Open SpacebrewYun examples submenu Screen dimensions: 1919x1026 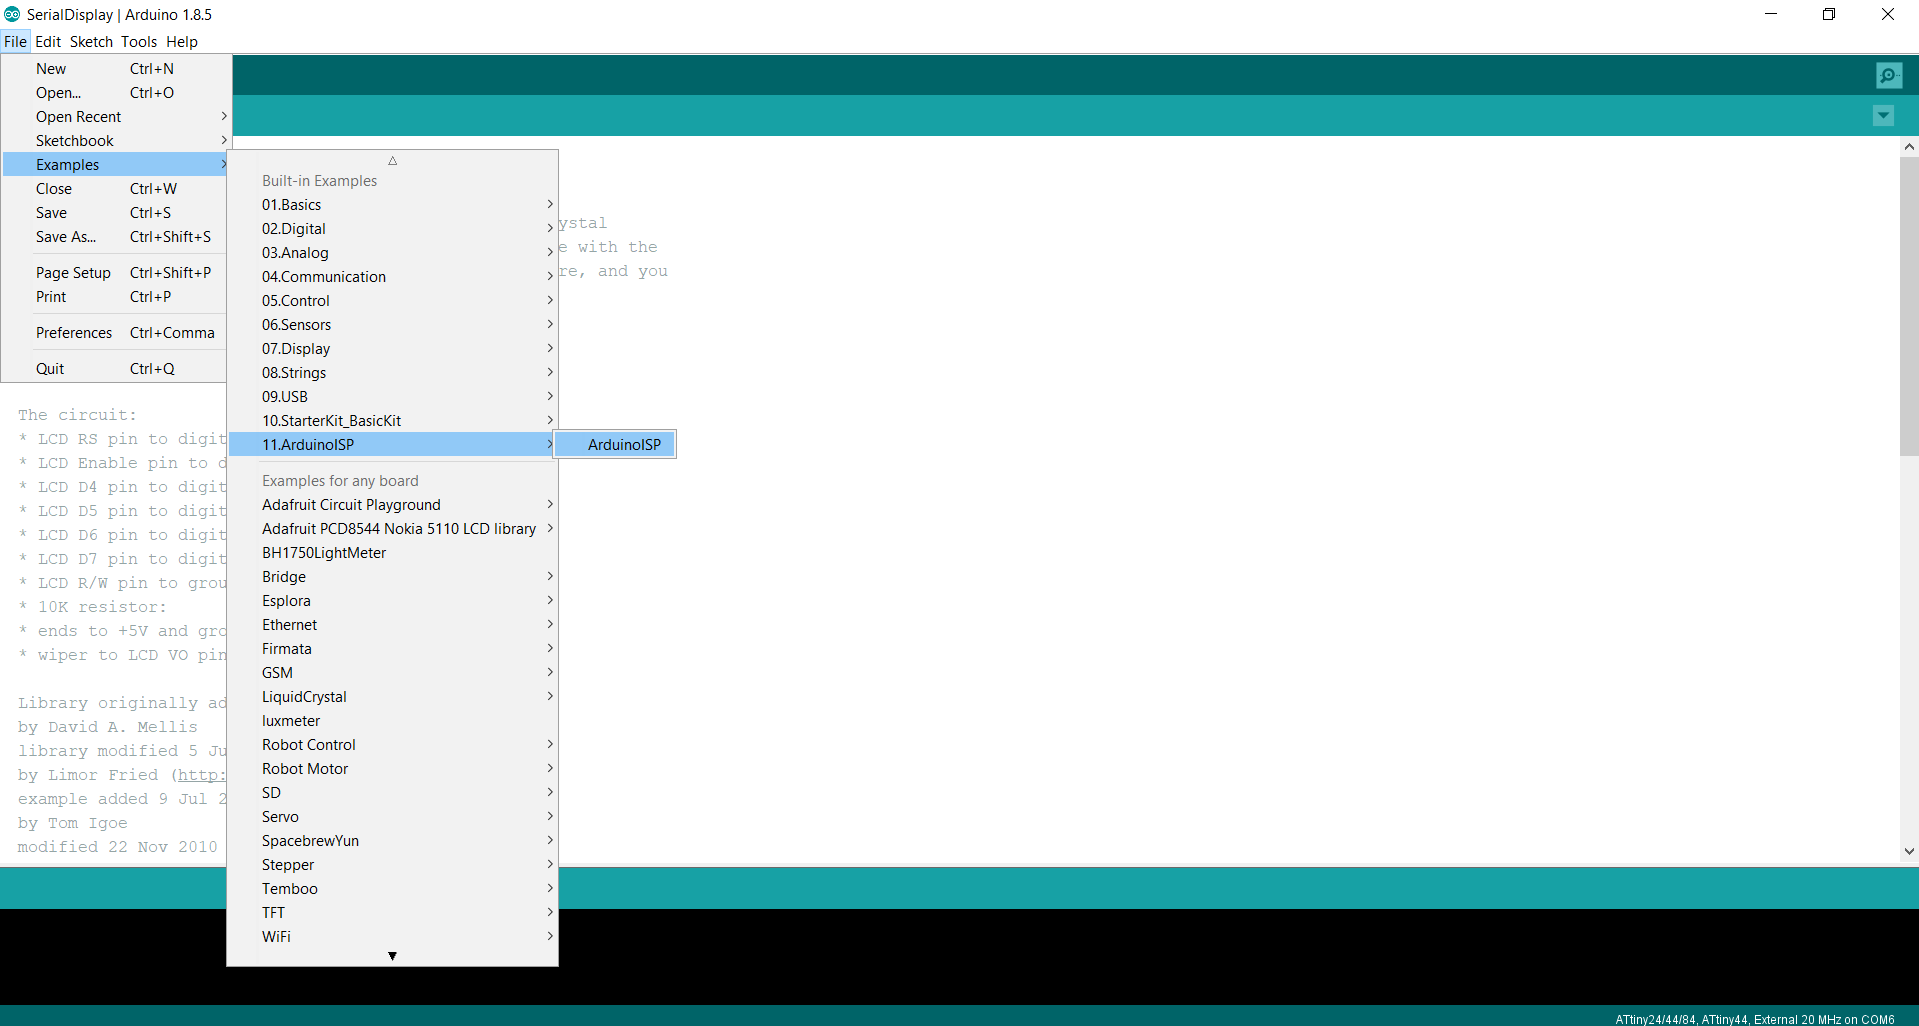(393, 841)
